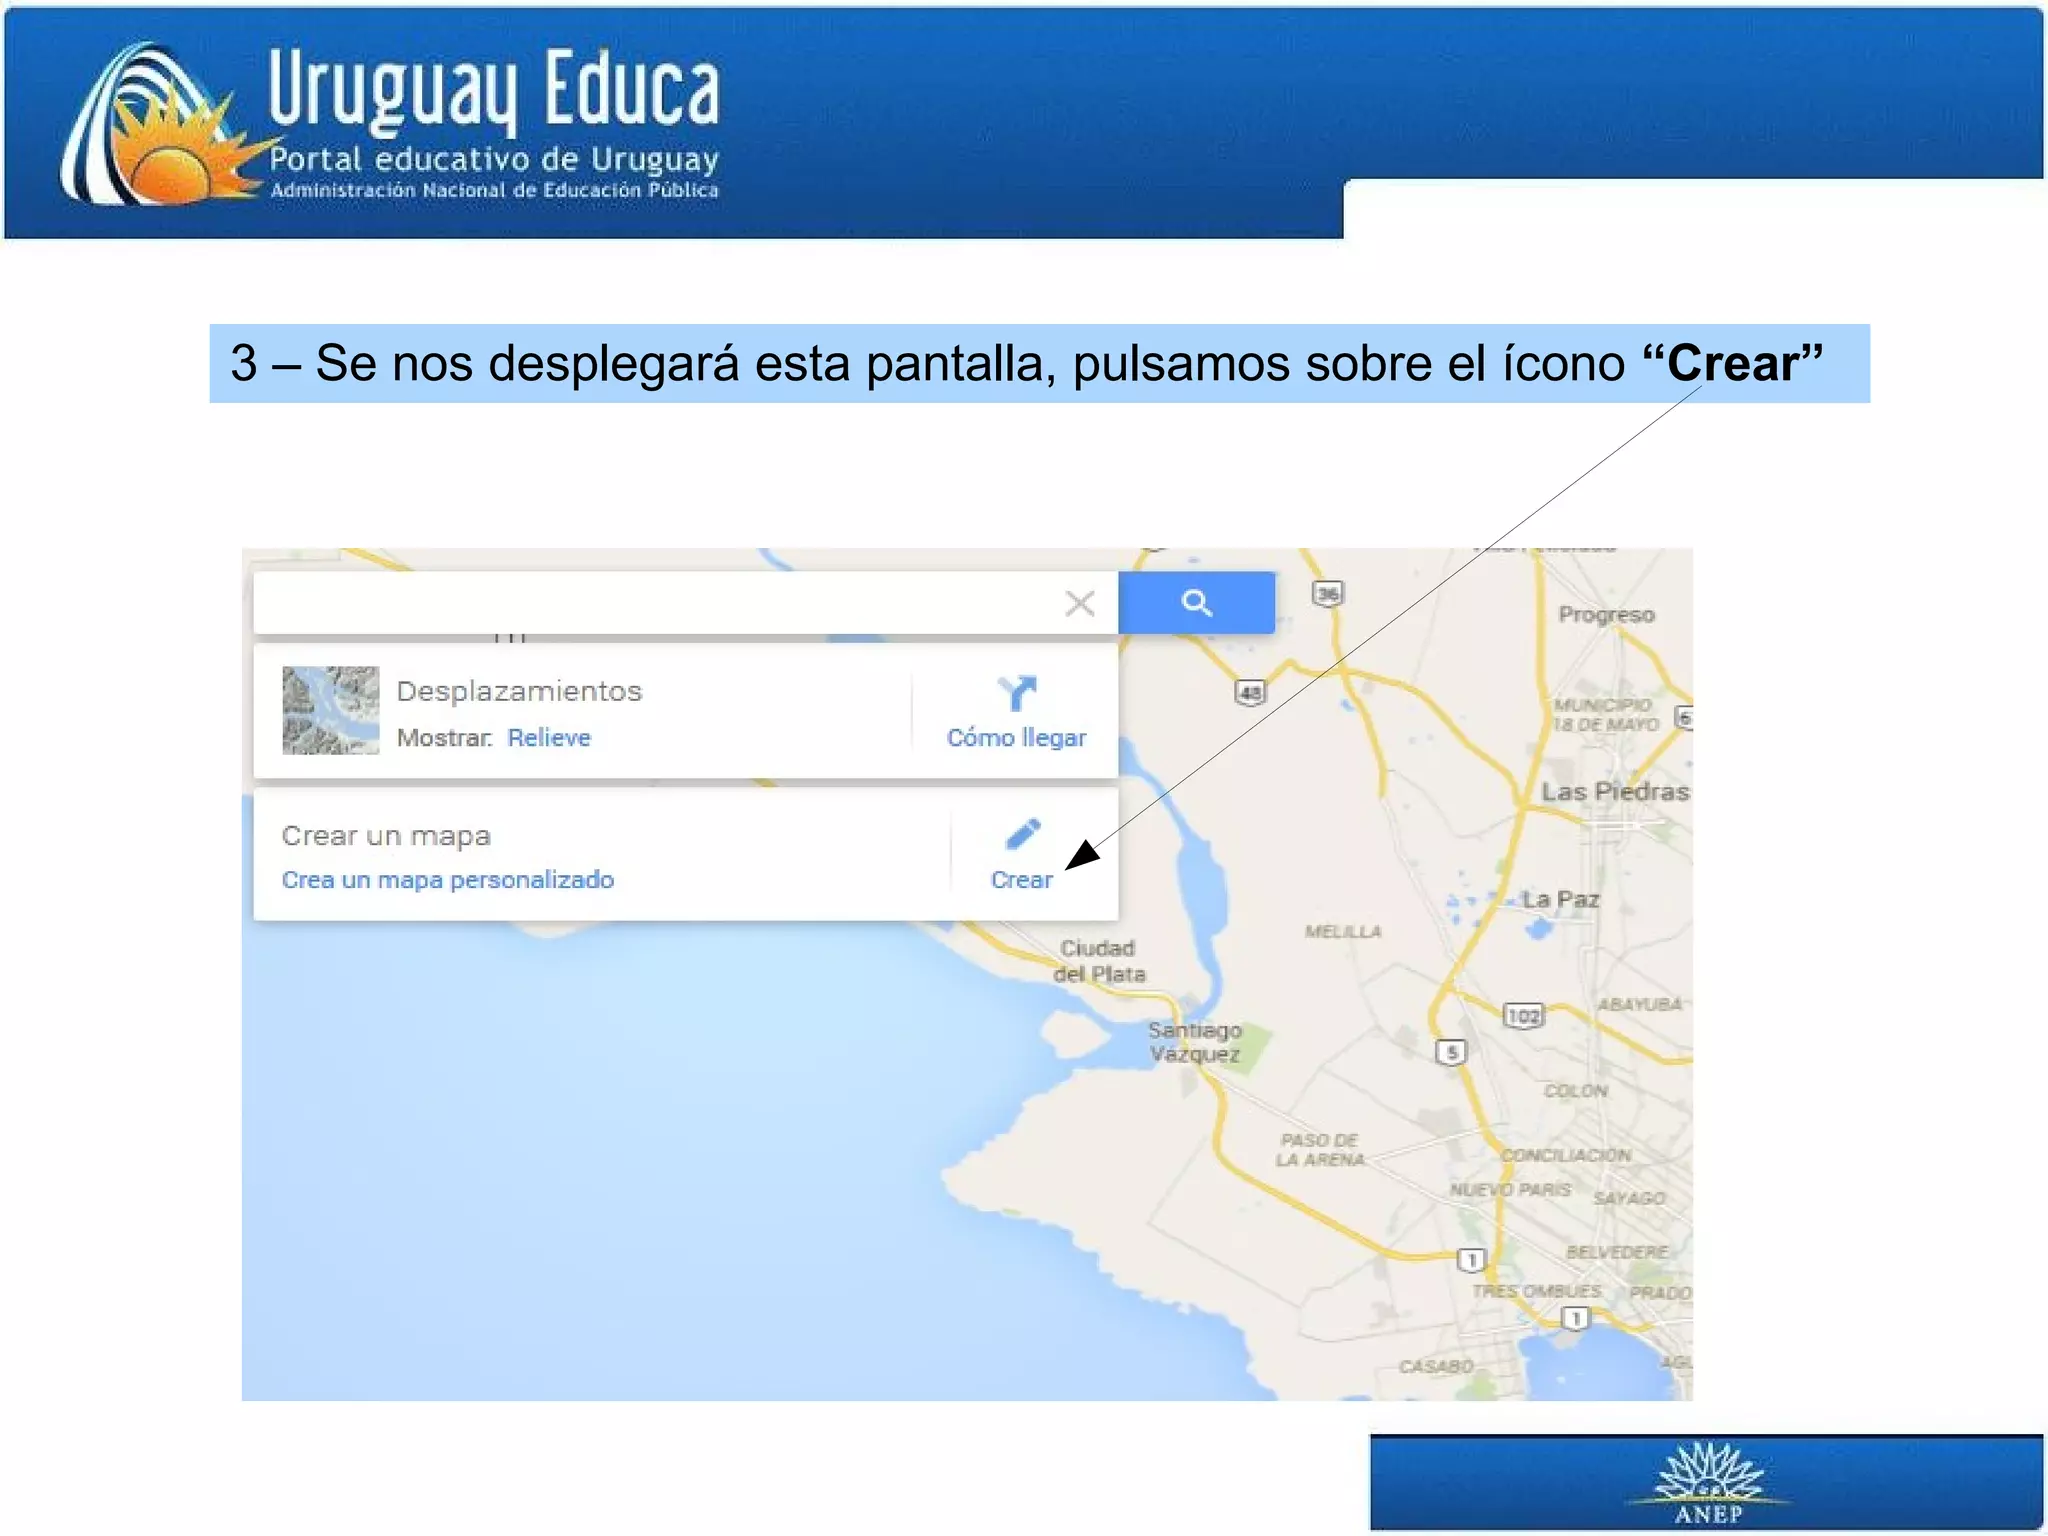Click the Crear un mapa heading
Image resolution: width=2048 pixels, height=1536 pixels.
click(x=386, y=836)
